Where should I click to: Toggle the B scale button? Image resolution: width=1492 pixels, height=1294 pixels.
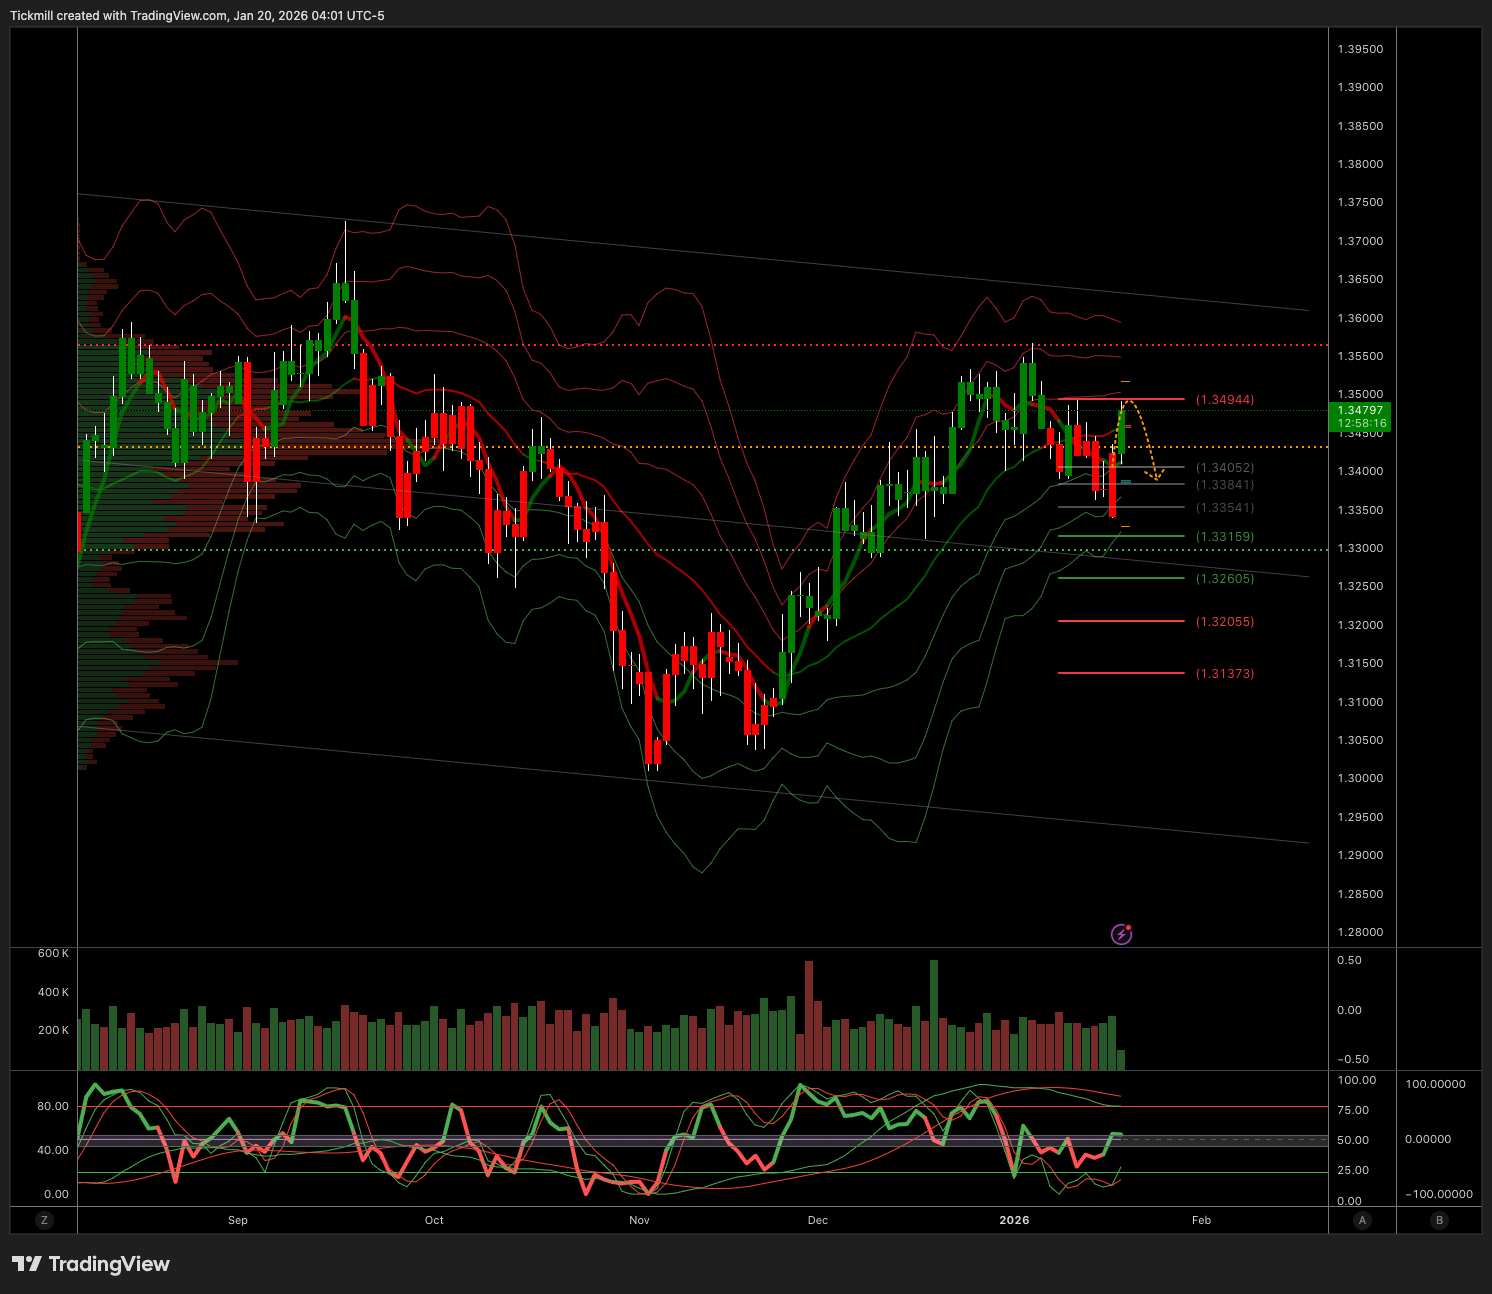[1439, 1220]
